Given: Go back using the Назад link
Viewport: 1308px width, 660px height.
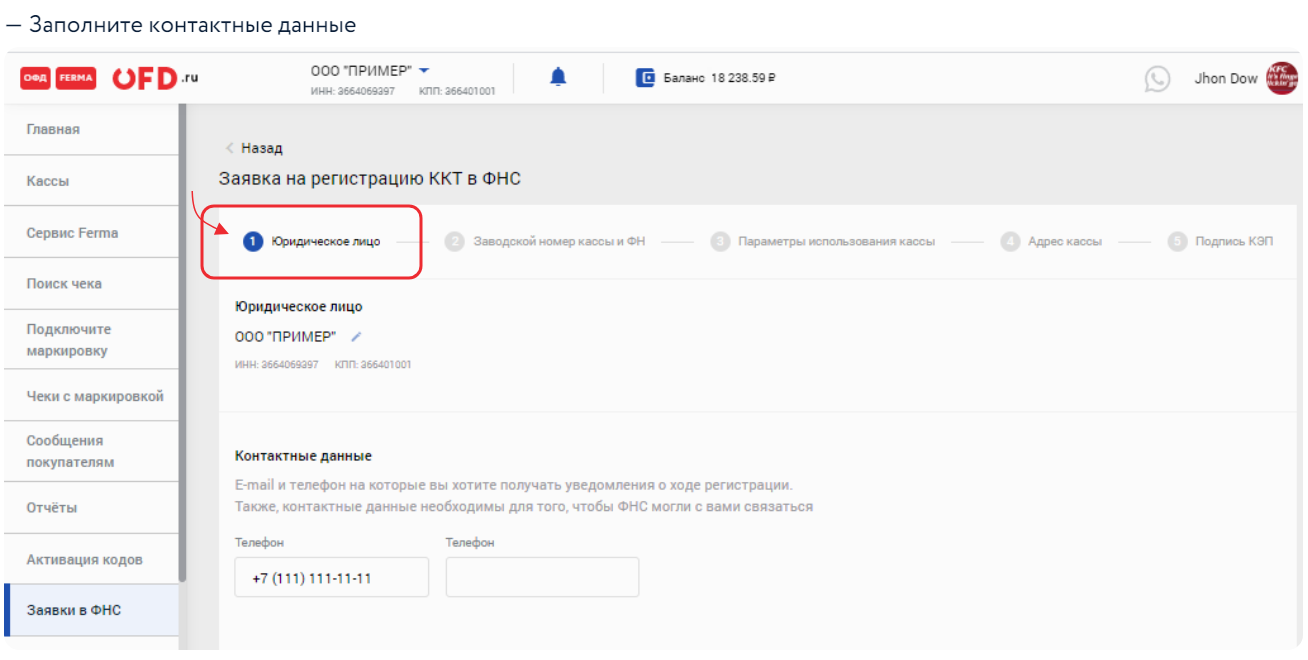Looking at the screenshot, I should pyautogui.click(x=254, y=148).
